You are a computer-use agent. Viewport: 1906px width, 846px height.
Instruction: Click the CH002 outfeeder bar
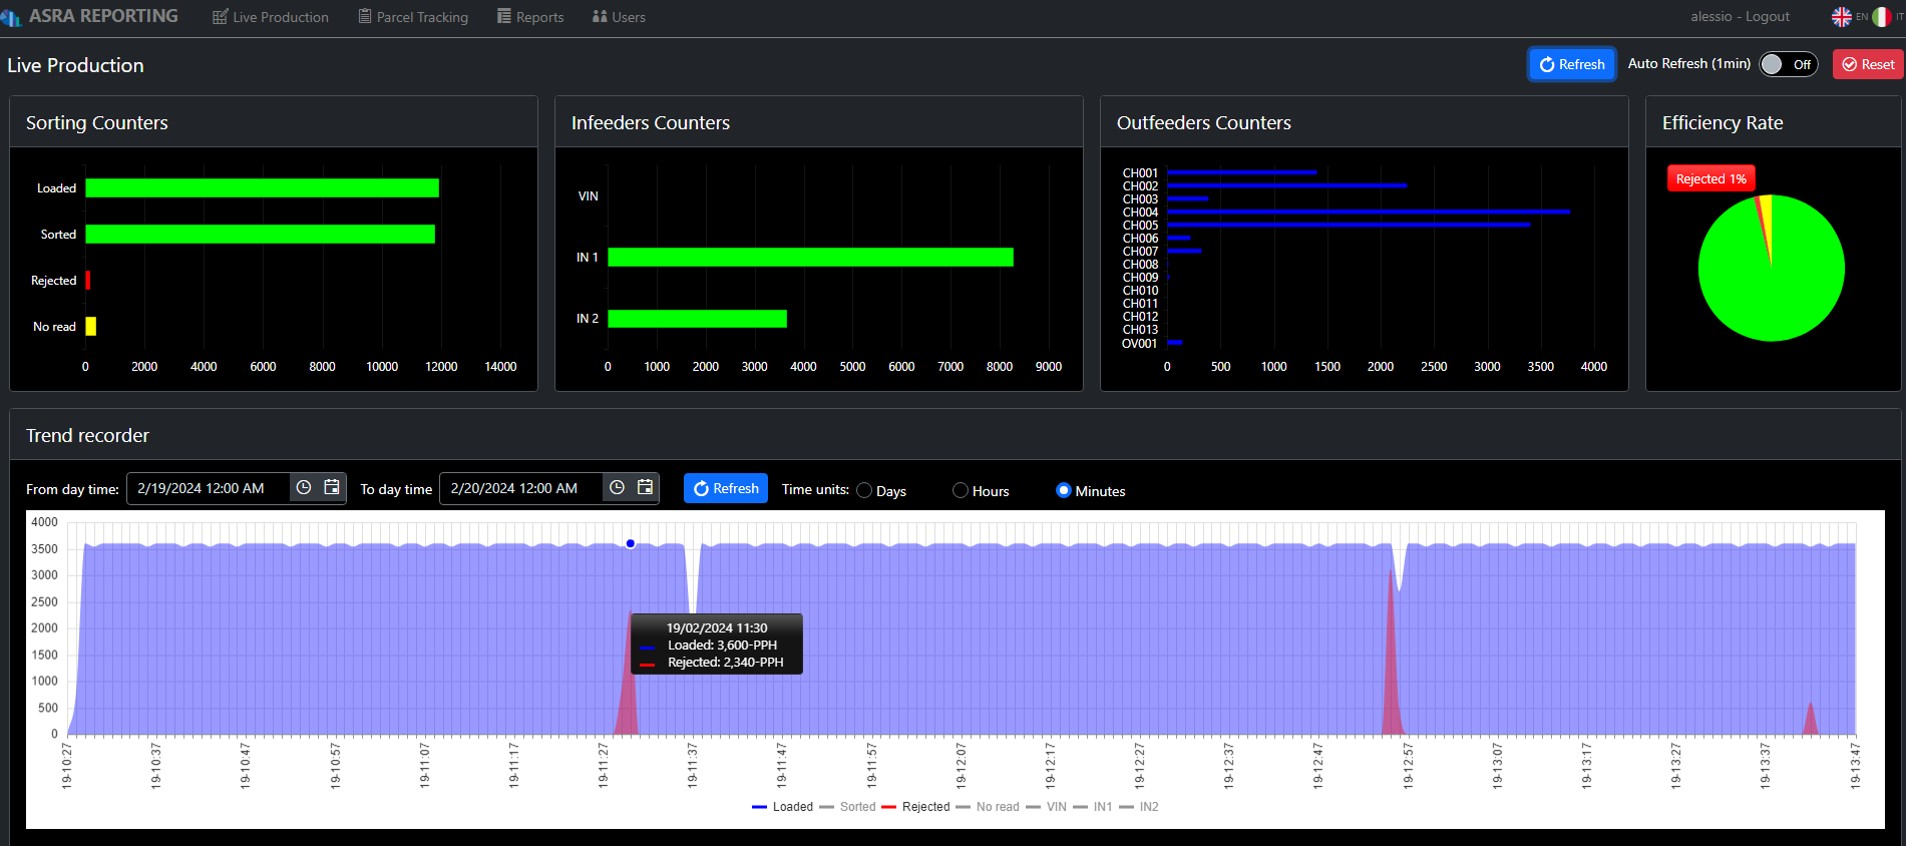tap(1287, 185)
